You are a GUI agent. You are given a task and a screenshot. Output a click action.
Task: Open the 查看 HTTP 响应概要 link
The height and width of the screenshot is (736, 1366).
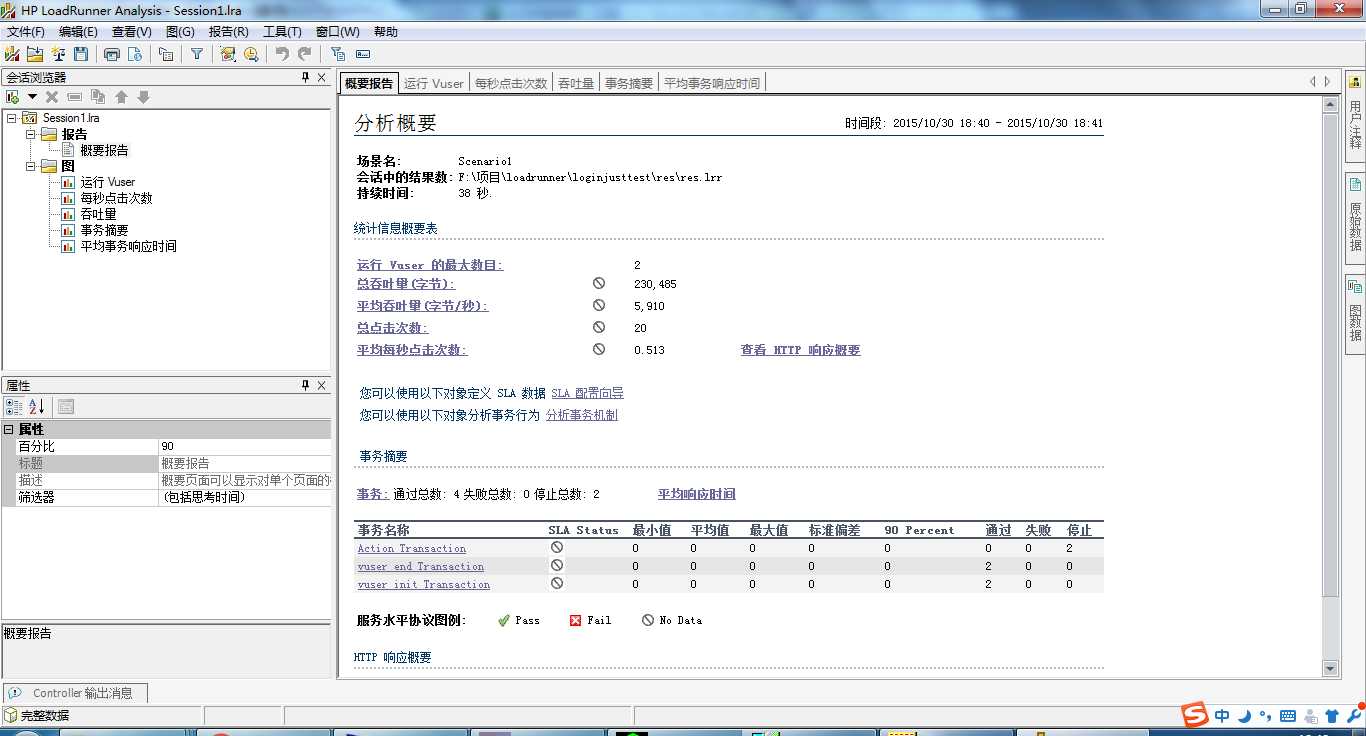[x=800, y=350]
